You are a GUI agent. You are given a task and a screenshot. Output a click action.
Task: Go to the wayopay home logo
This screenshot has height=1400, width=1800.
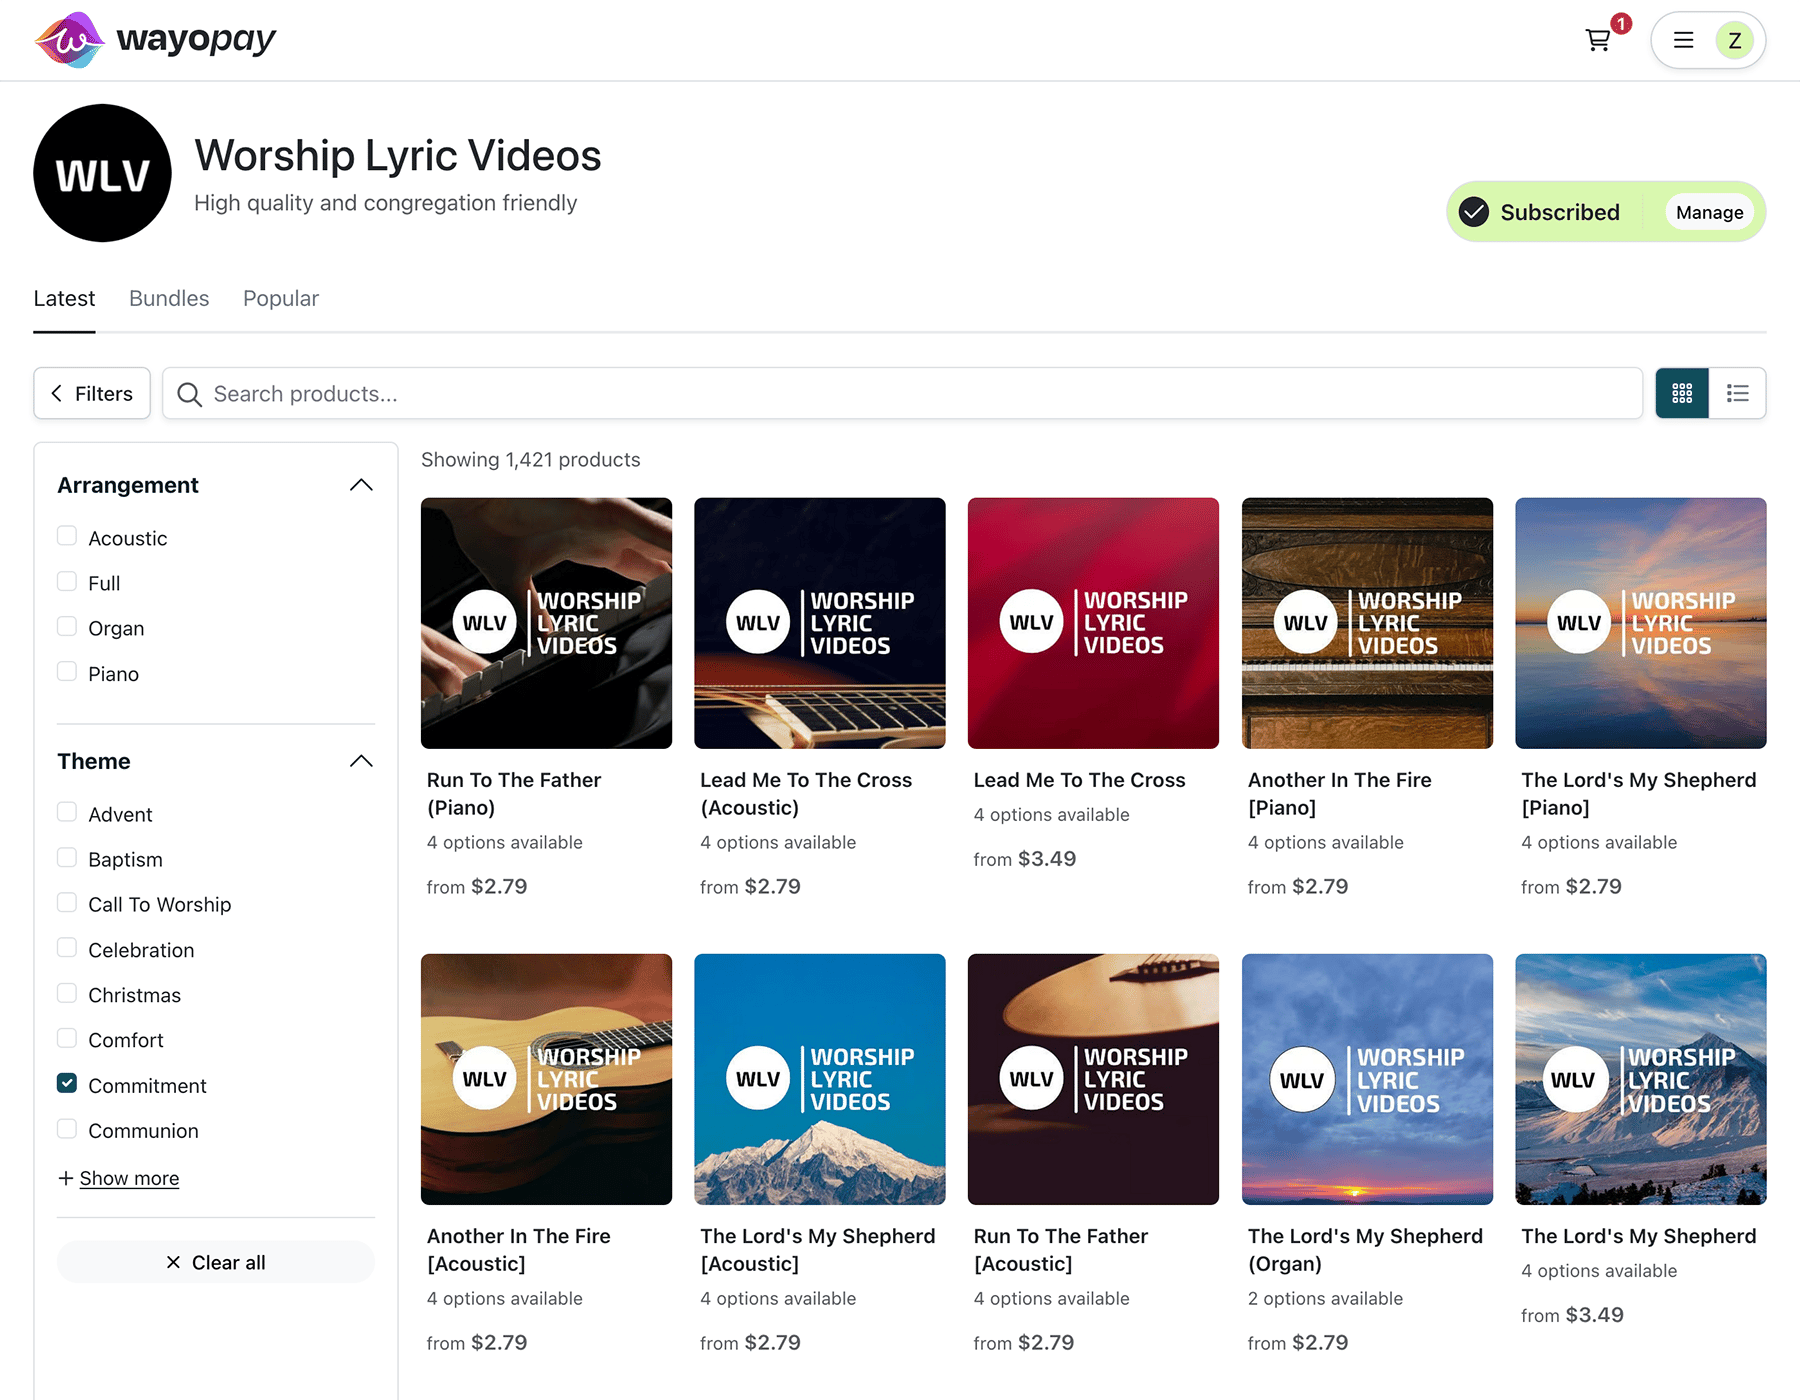[155, 40]
